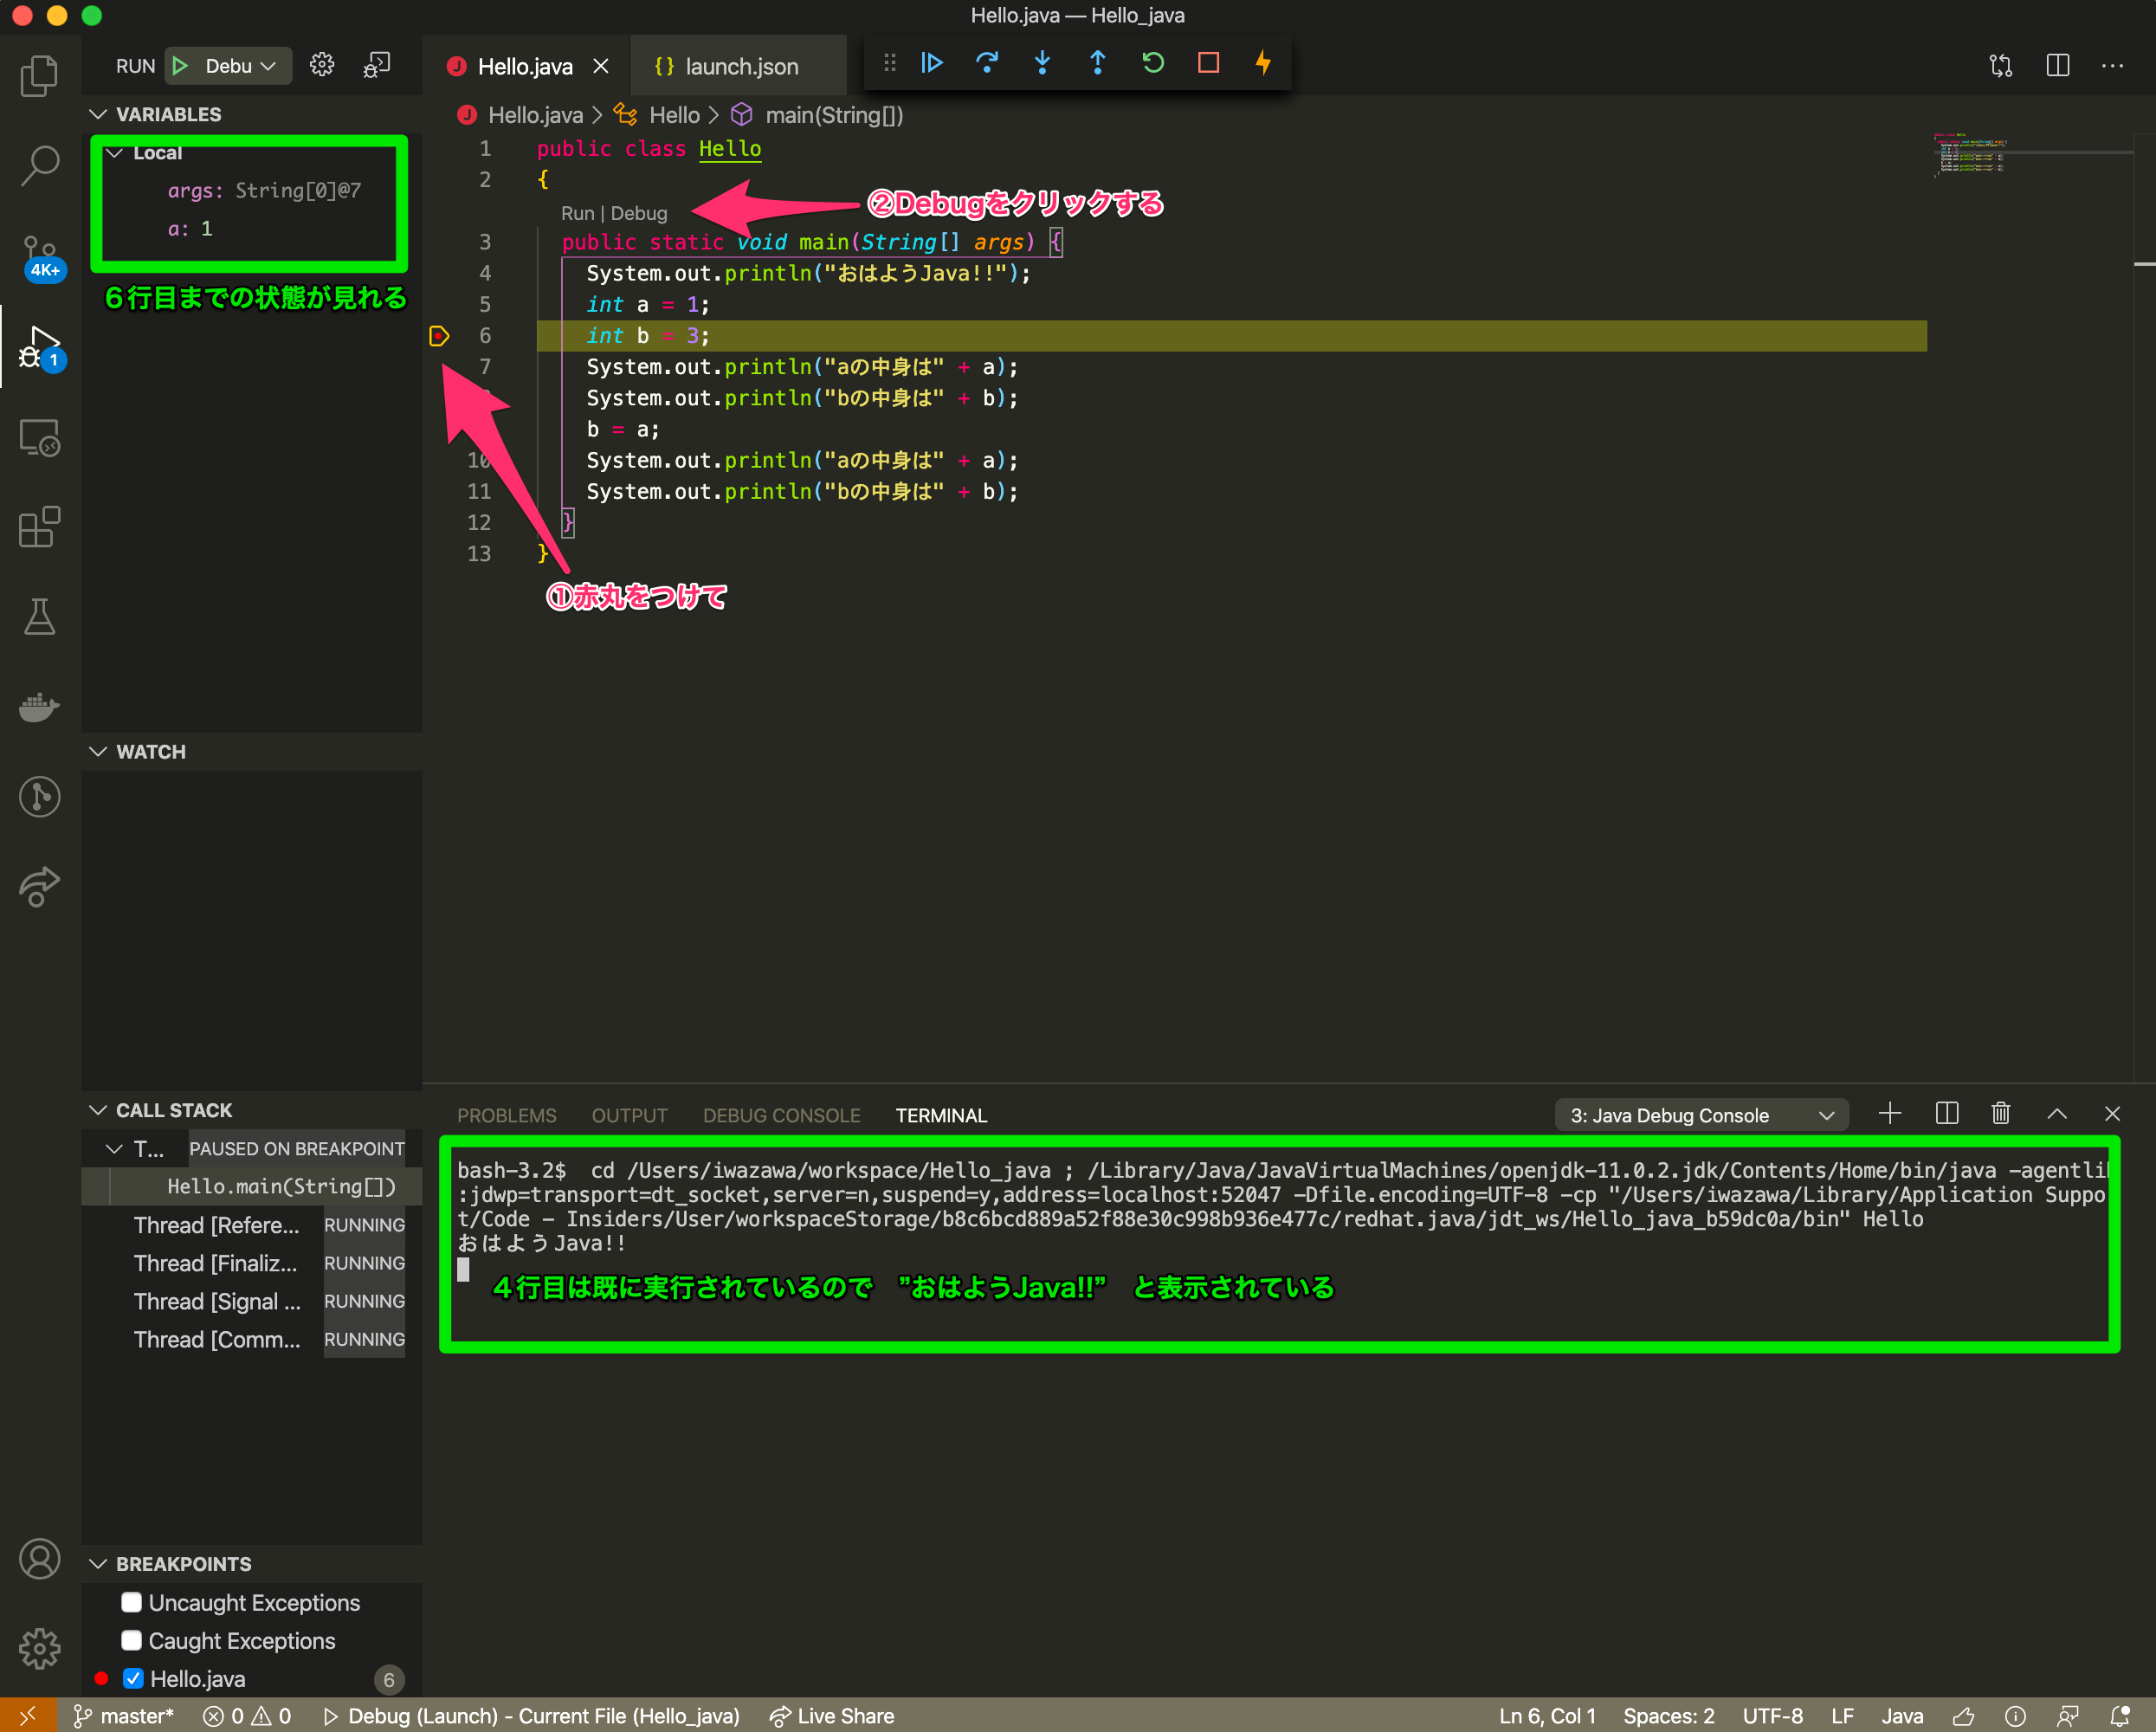Open Source Control view with 4K+ badge
Image resolution: width=2156 pixels, height=1732 pixels.
tap(41, 257)
